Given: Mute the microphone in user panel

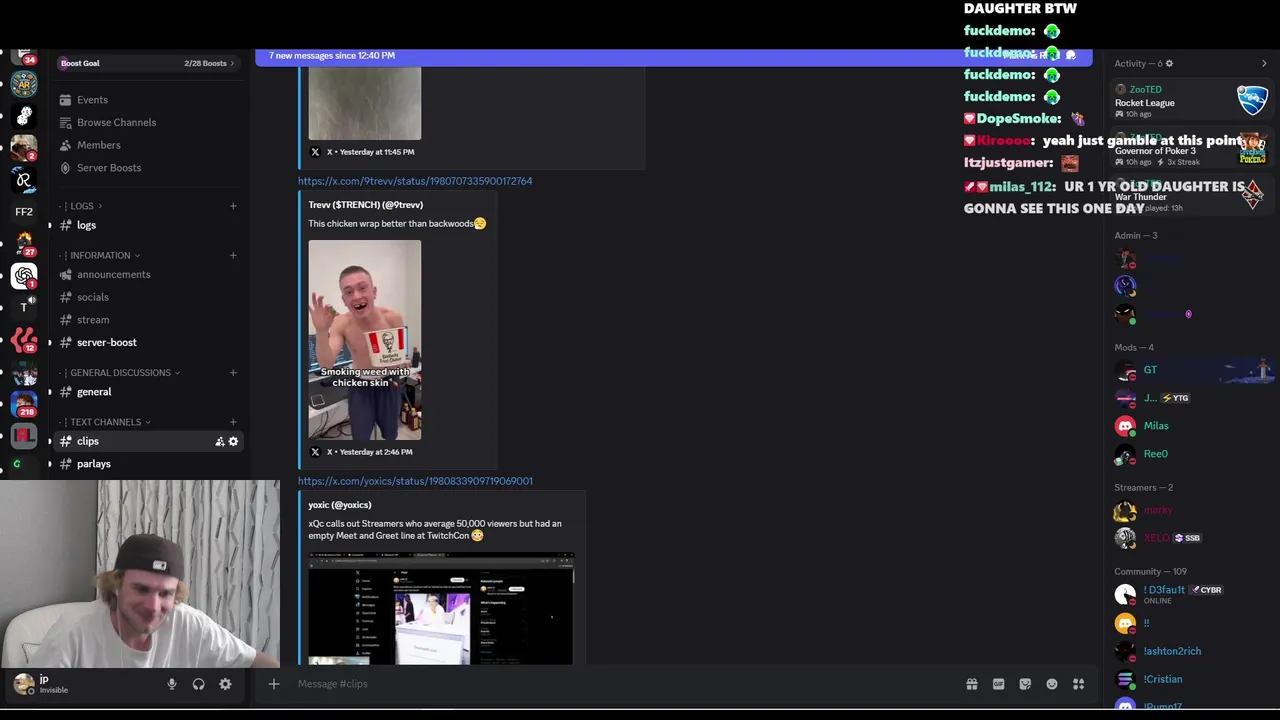Looking at the screenshot, I should (172, 684).
